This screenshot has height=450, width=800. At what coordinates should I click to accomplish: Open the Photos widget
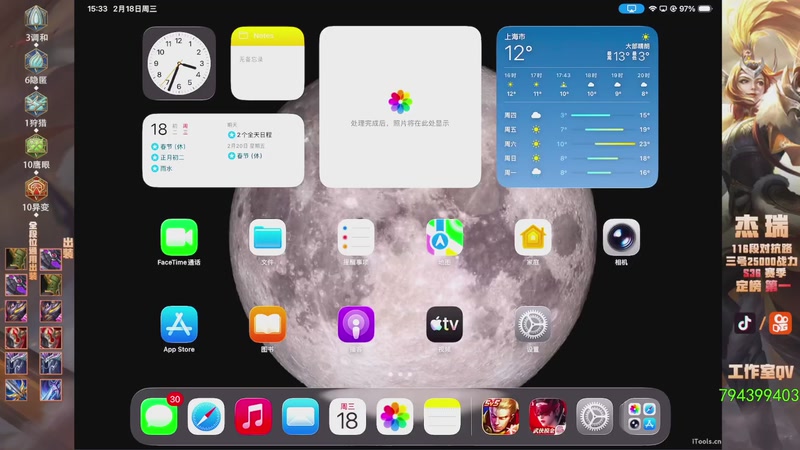point(400,107)
